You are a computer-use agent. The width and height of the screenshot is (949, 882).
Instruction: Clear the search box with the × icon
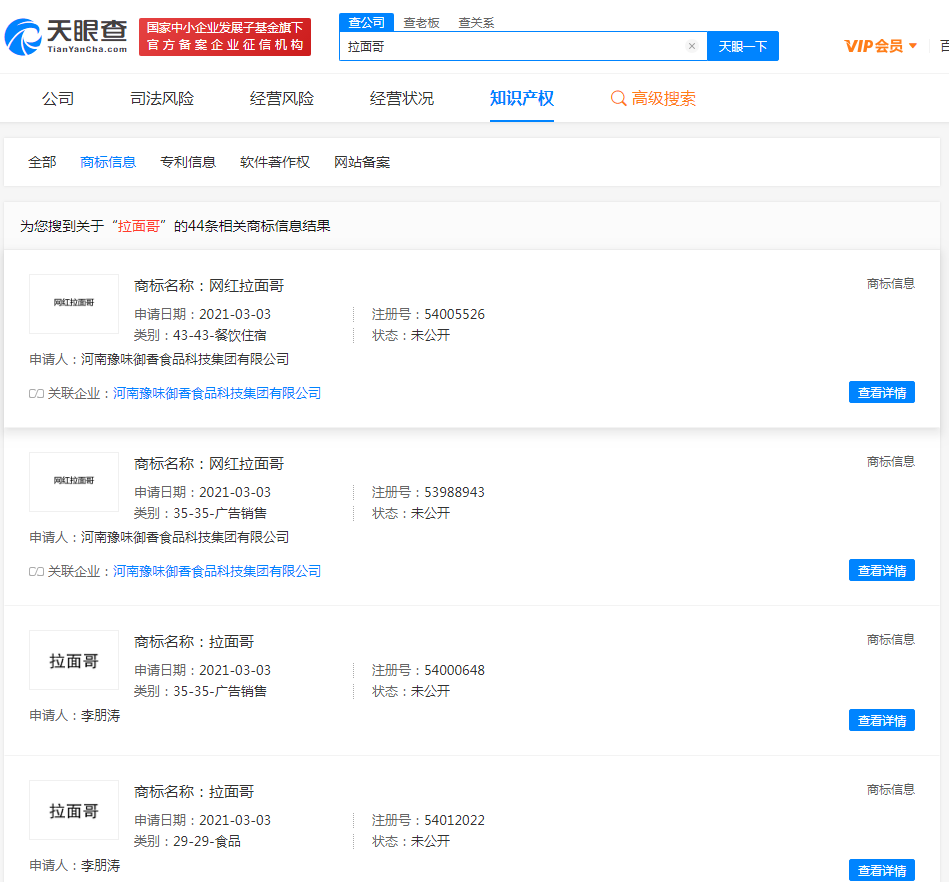[x=691, y=46]
